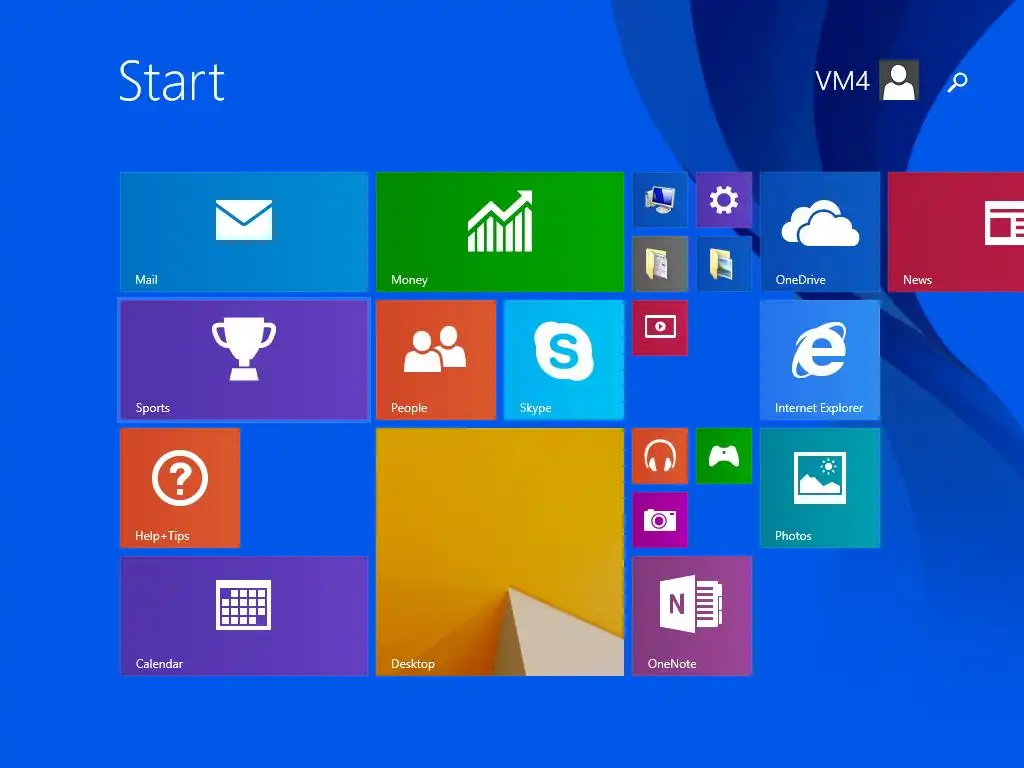1024x768 pixels.
Task: Open the News tile
Action: coord(956,232)
